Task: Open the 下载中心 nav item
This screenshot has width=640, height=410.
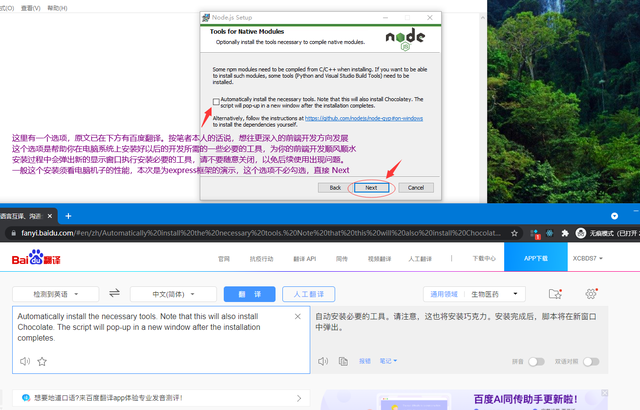Action: click(484, 259)
